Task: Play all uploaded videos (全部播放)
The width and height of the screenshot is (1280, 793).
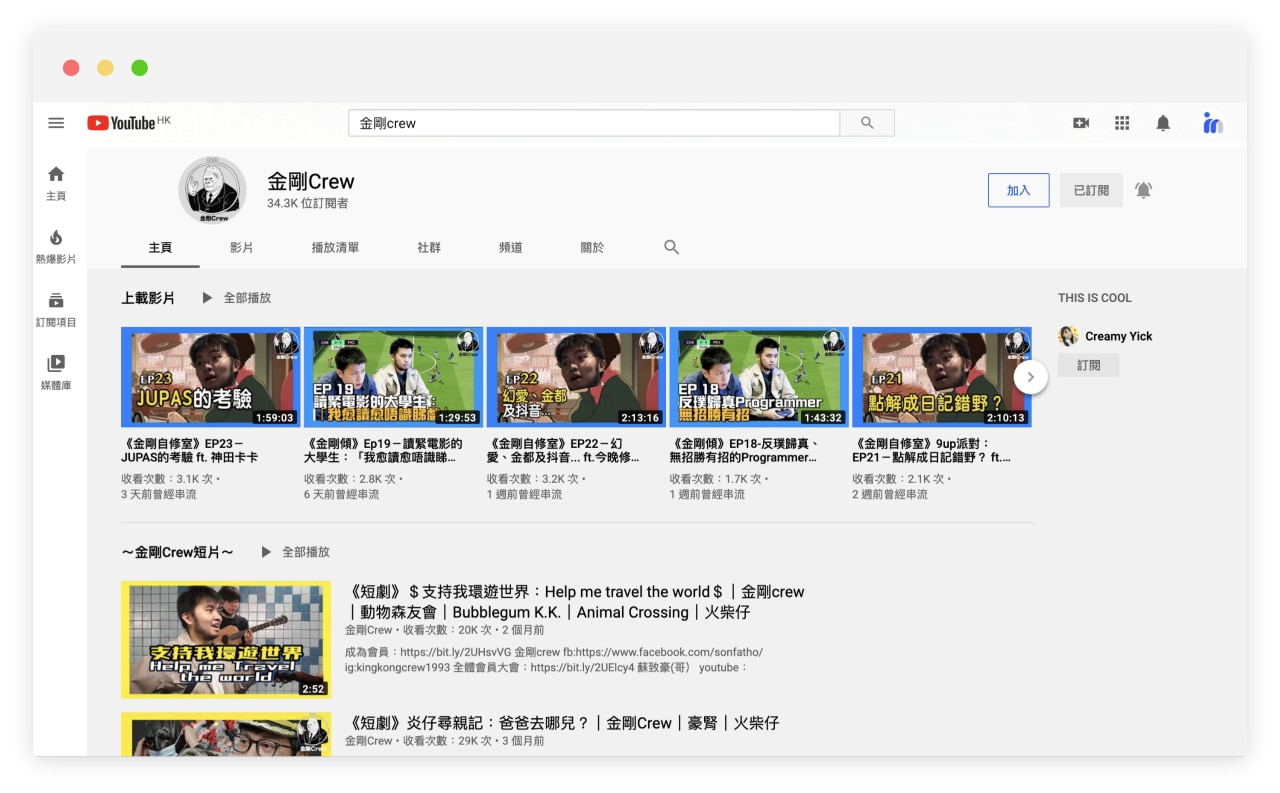Action: [x=237, y=298]
